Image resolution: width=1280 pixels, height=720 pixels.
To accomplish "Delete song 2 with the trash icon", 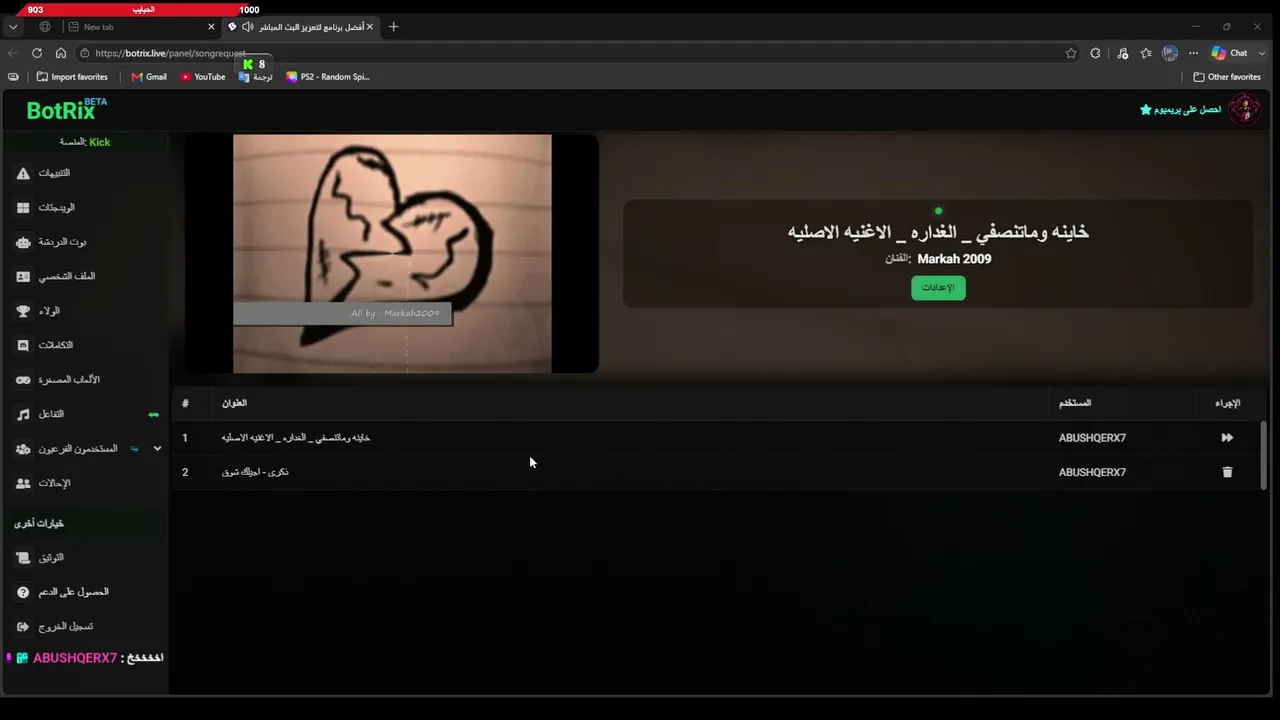I will pos(1227,472).
